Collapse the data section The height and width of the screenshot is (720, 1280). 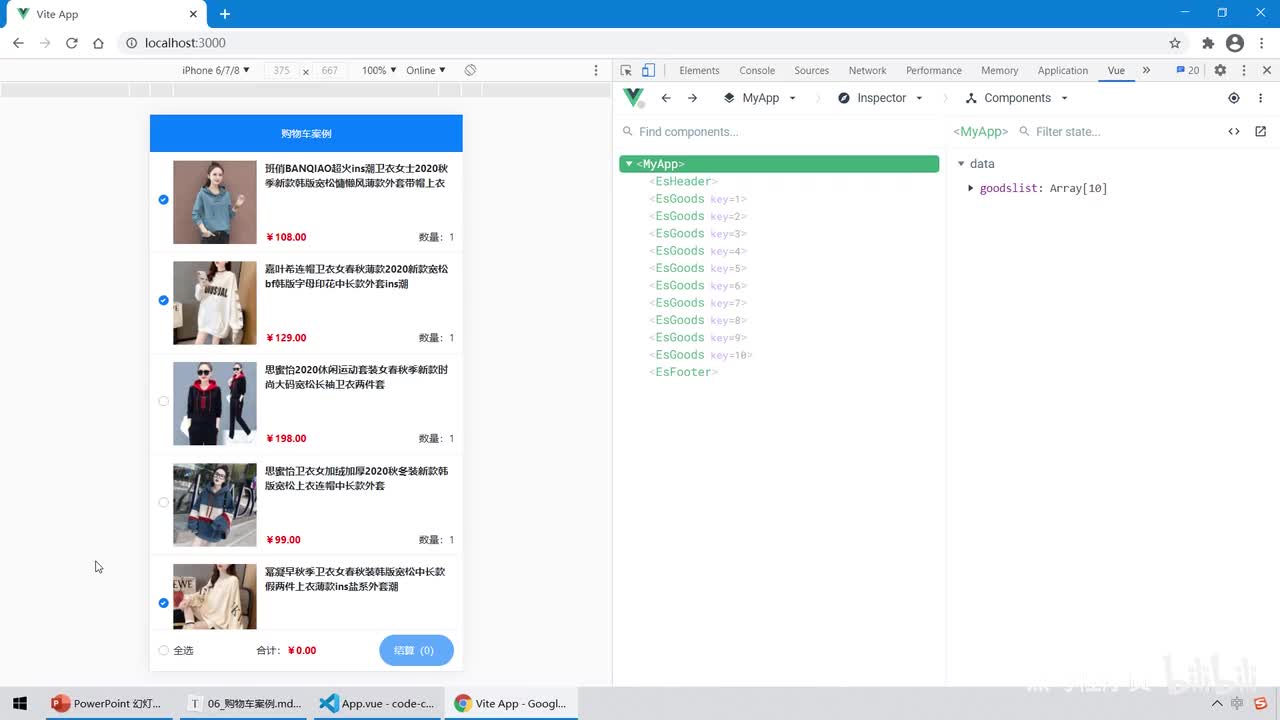[961, 164]
